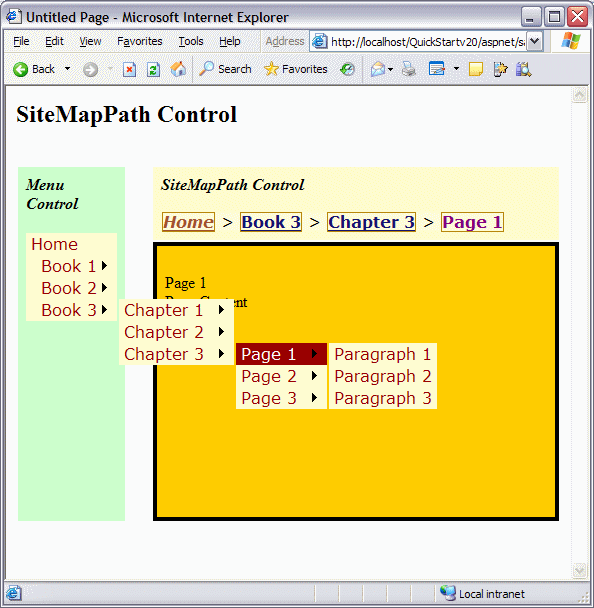Click the greyed Forward arrow icon
The width and height of the screenshot is (594, 608).
[x=90, y=70]
